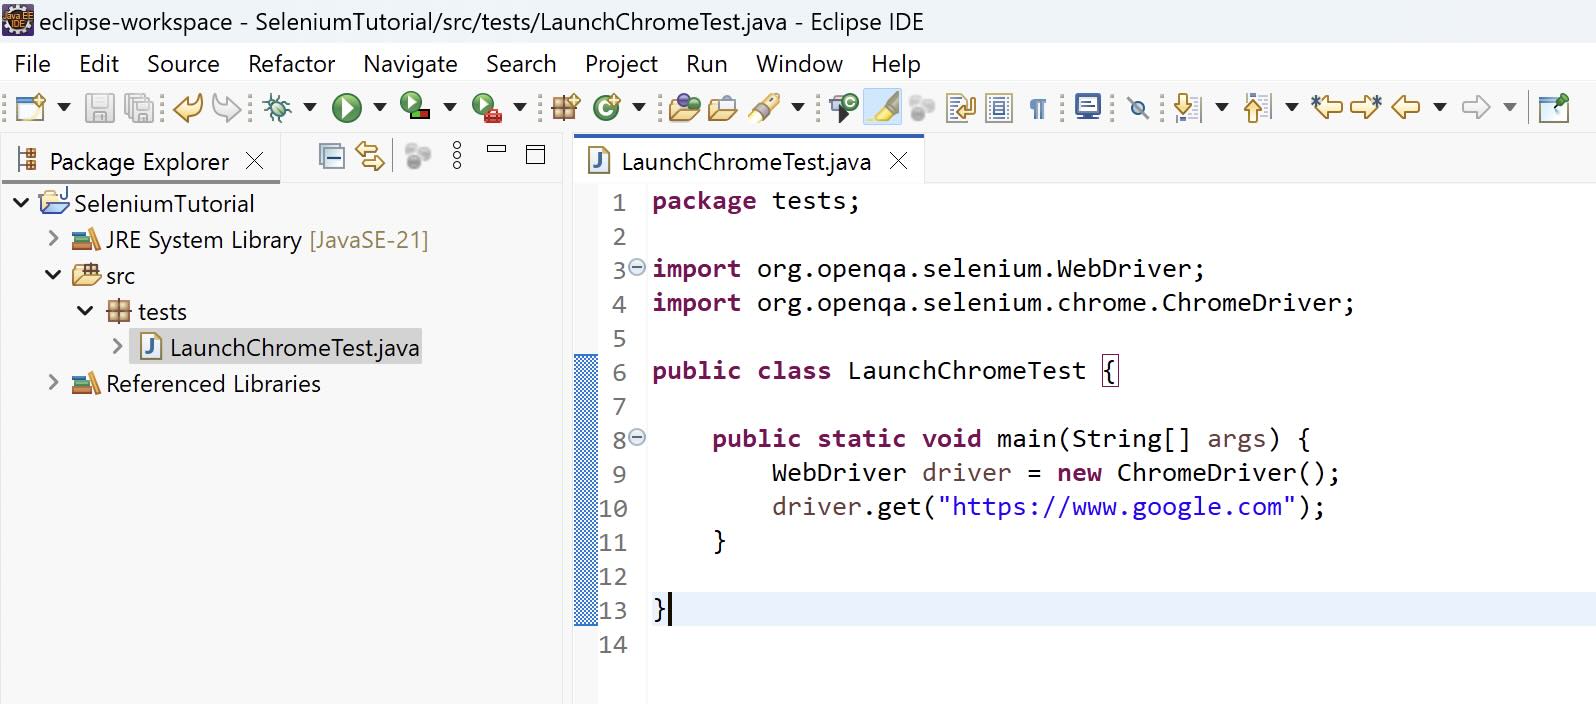Collapse the main method fold on line 8

(x=637, y=437)
